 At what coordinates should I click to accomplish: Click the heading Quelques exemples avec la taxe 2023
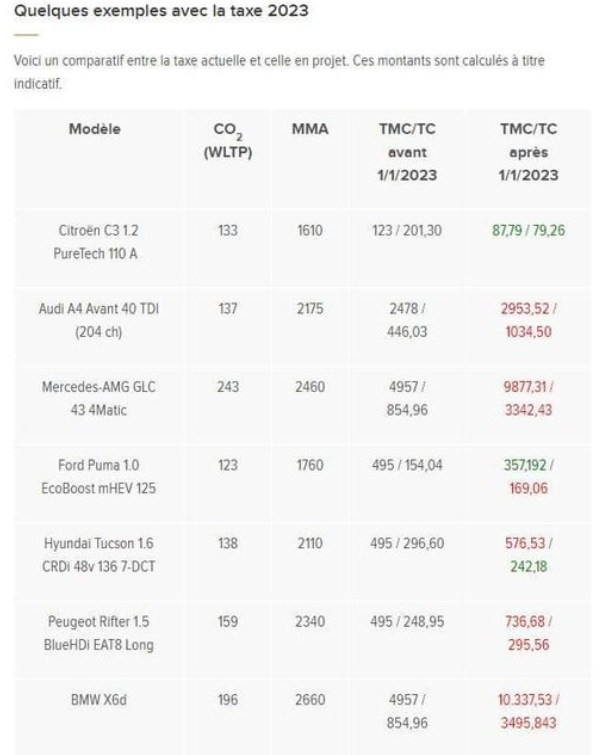161,11
